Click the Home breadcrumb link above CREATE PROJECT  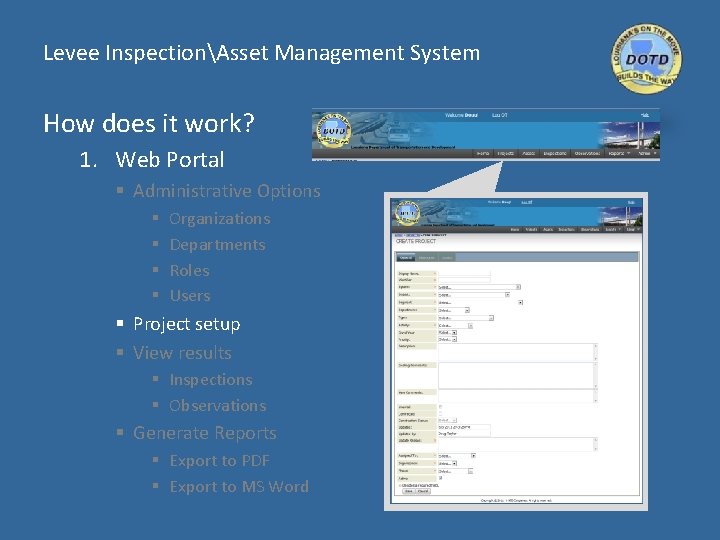[399, 235]
